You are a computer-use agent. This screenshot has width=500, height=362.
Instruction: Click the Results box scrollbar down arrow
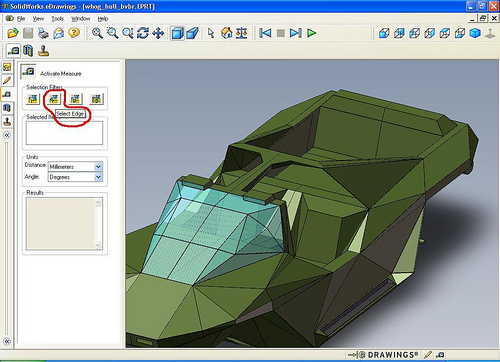98,245
